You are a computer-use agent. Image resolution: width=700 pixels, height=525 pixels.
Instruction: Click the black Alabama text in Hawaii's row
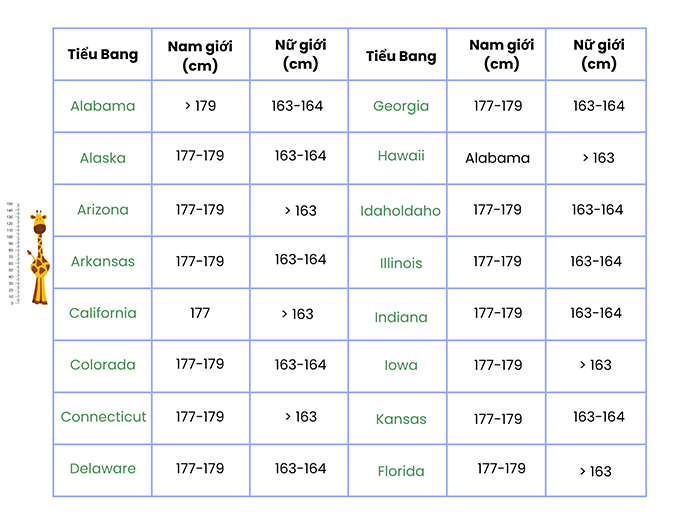(497, 158)
